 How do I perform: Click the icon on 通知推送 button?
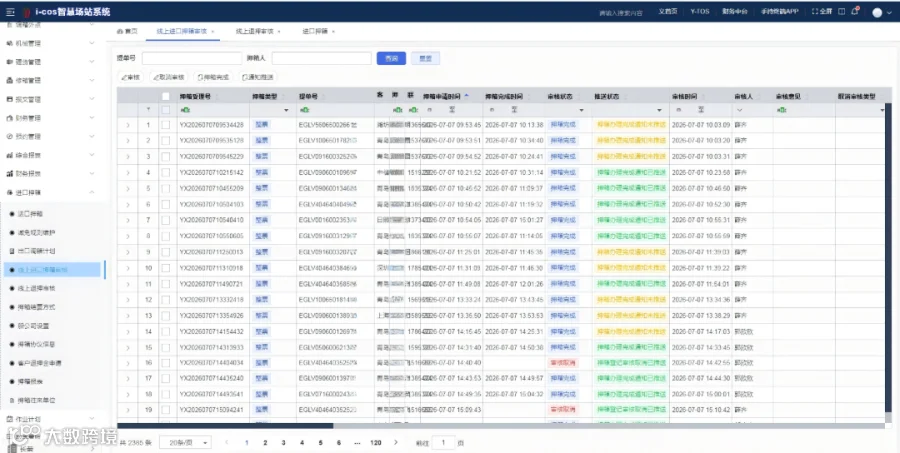coord(245,77)
